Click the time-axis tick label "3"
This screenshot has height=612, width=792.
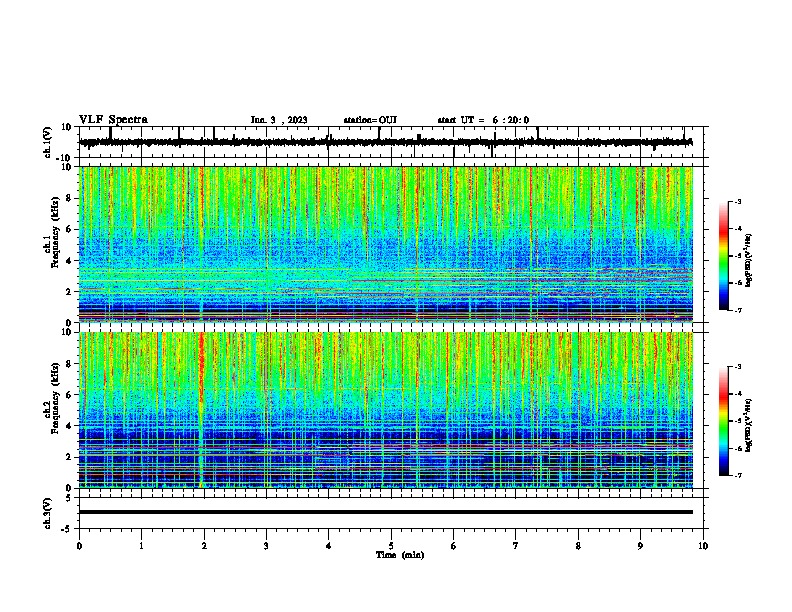266,546
